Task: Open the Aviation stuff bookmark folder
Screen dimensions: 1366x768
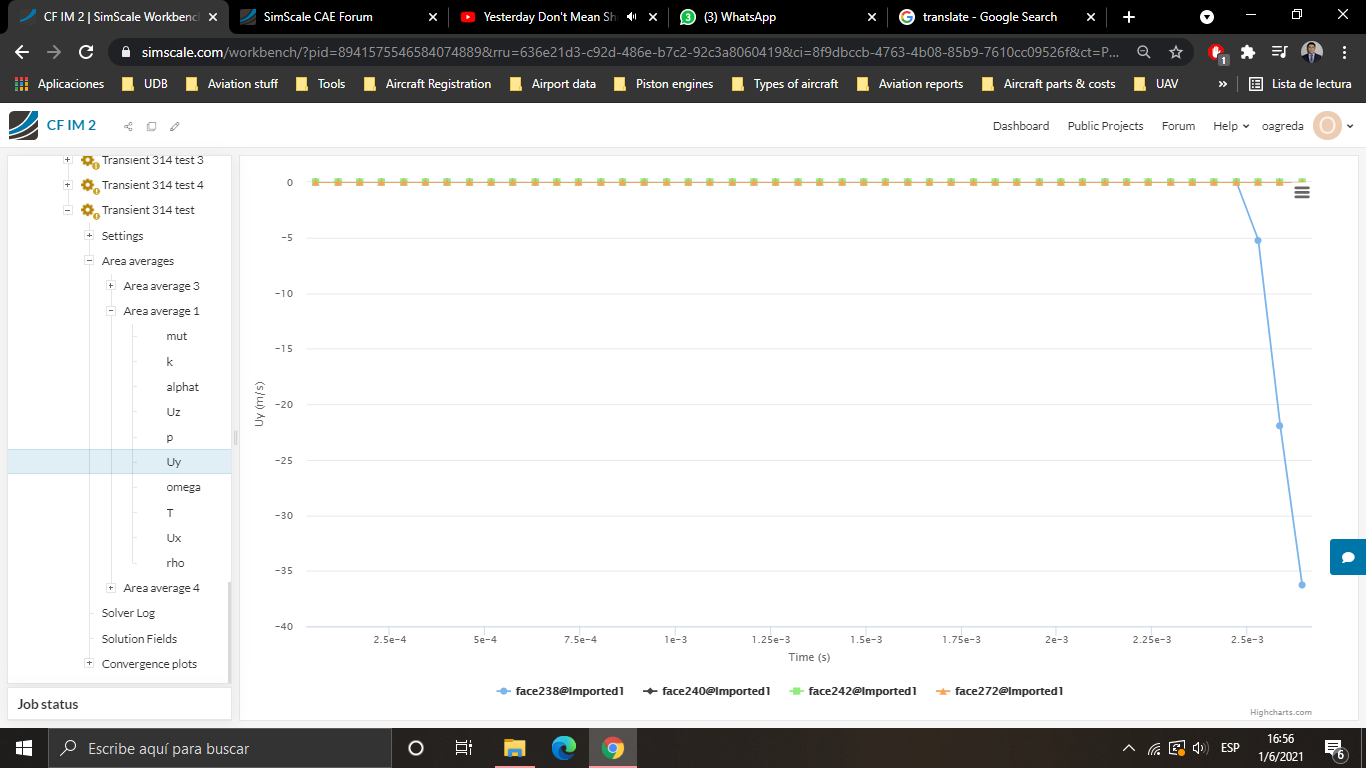Action: pyautogui.click(x=232, y=84)
